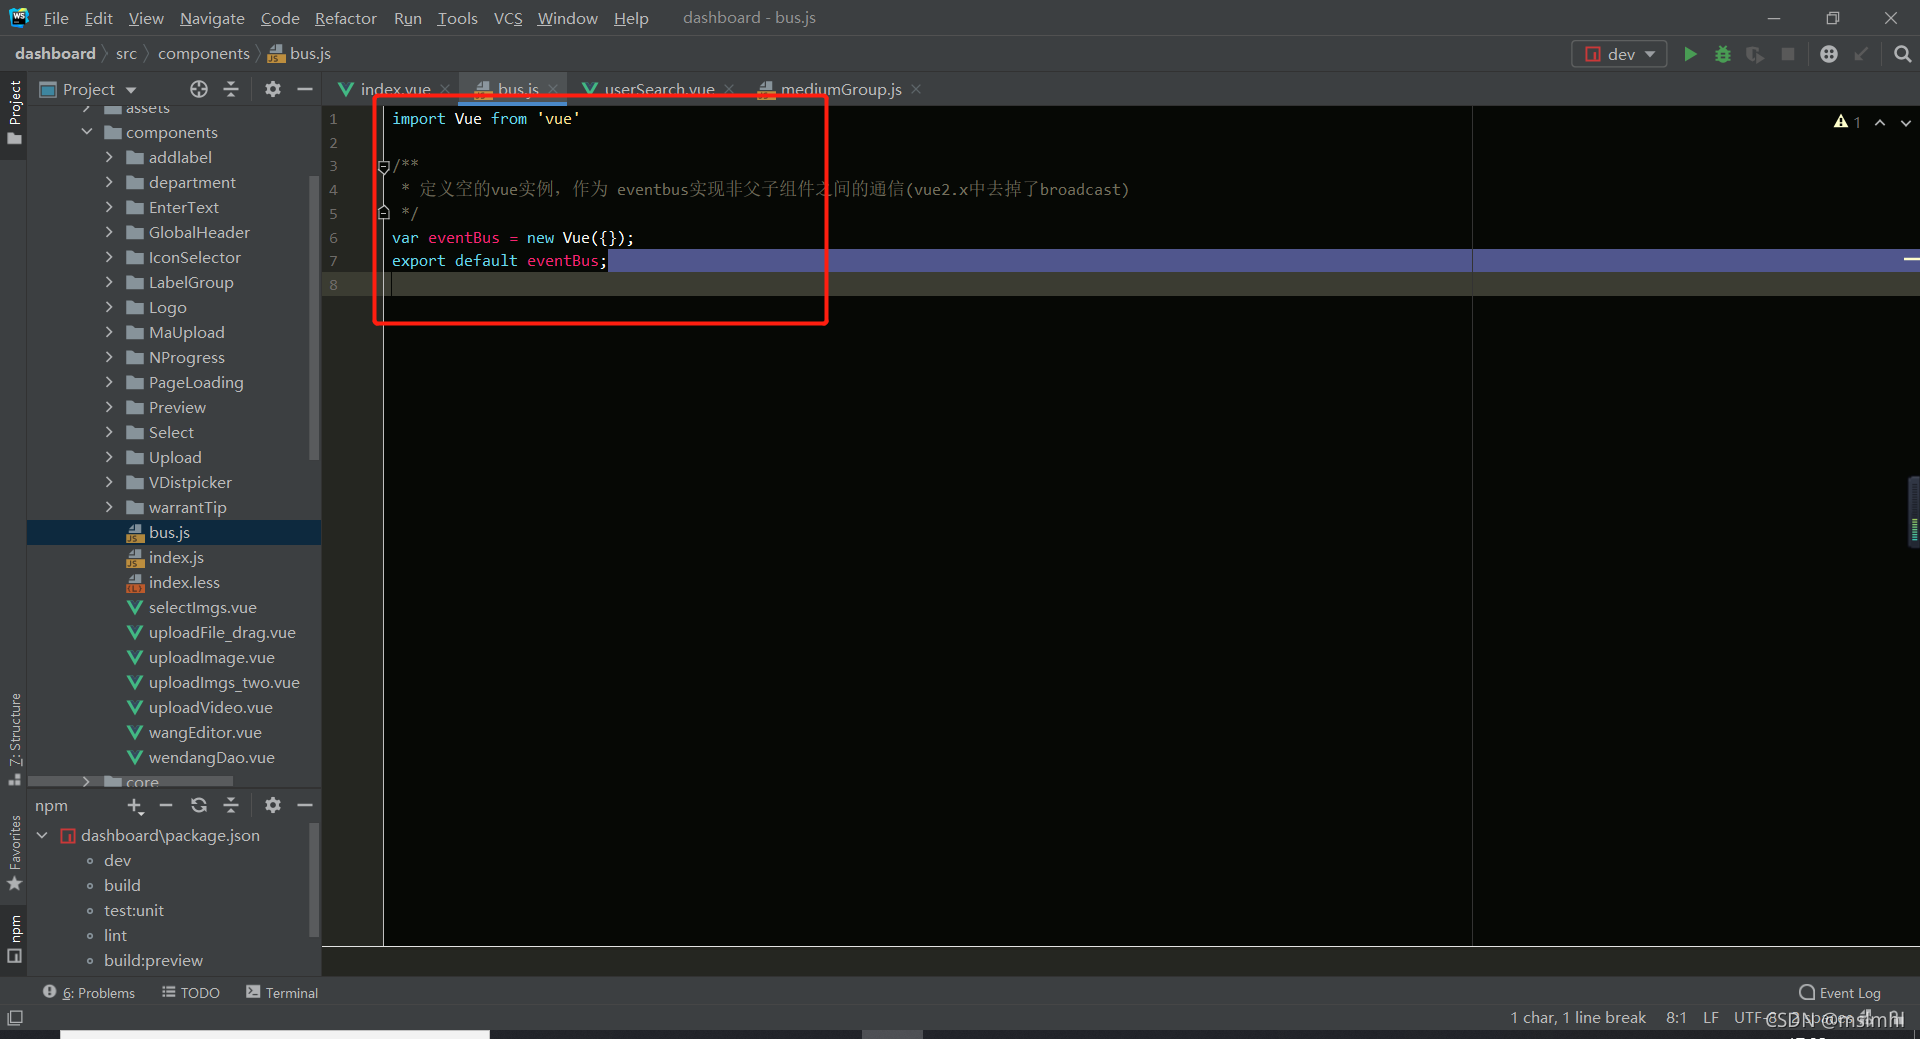This screenshot has width=1920, height=1039.
Task: Open the Project side tool tab
Action: [15, 112]
